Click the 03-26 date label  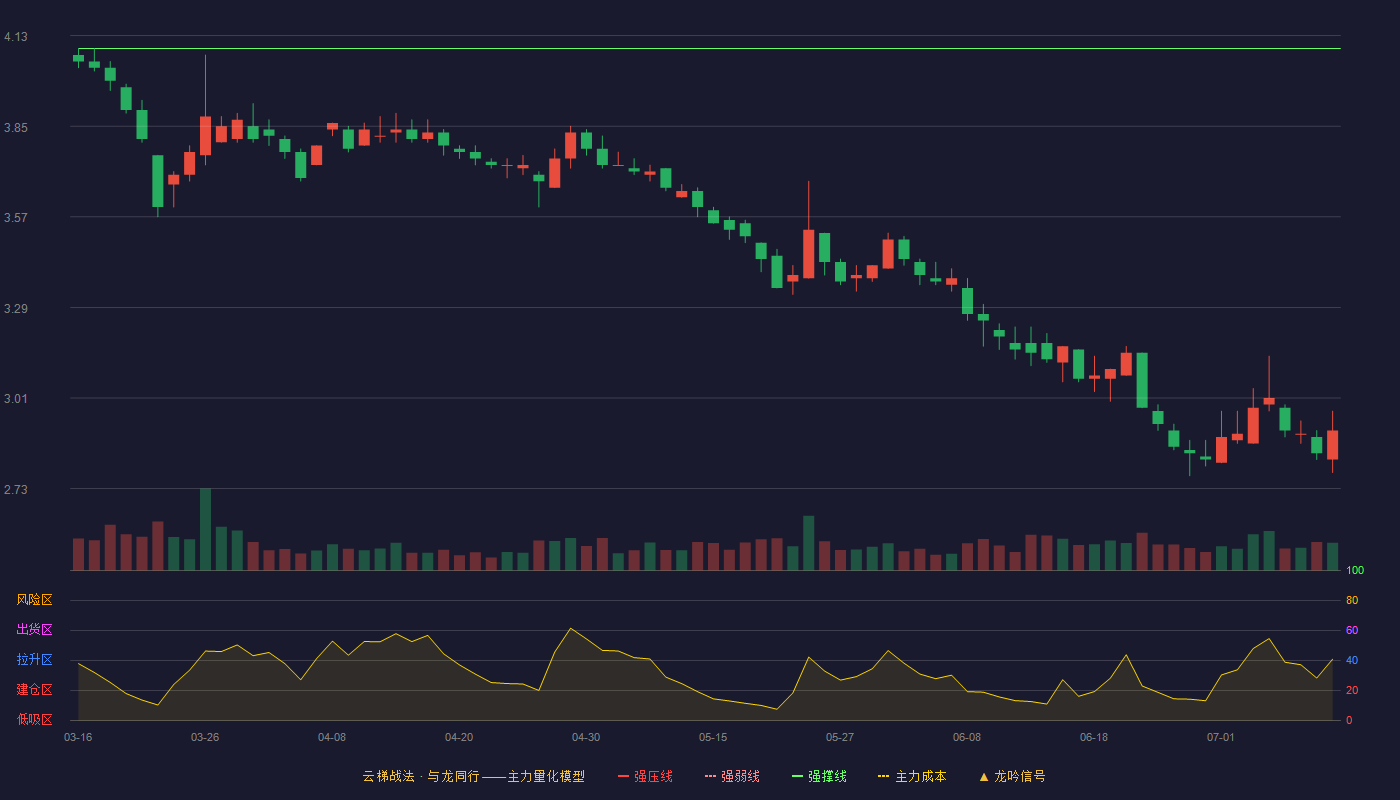click(205, 737)
